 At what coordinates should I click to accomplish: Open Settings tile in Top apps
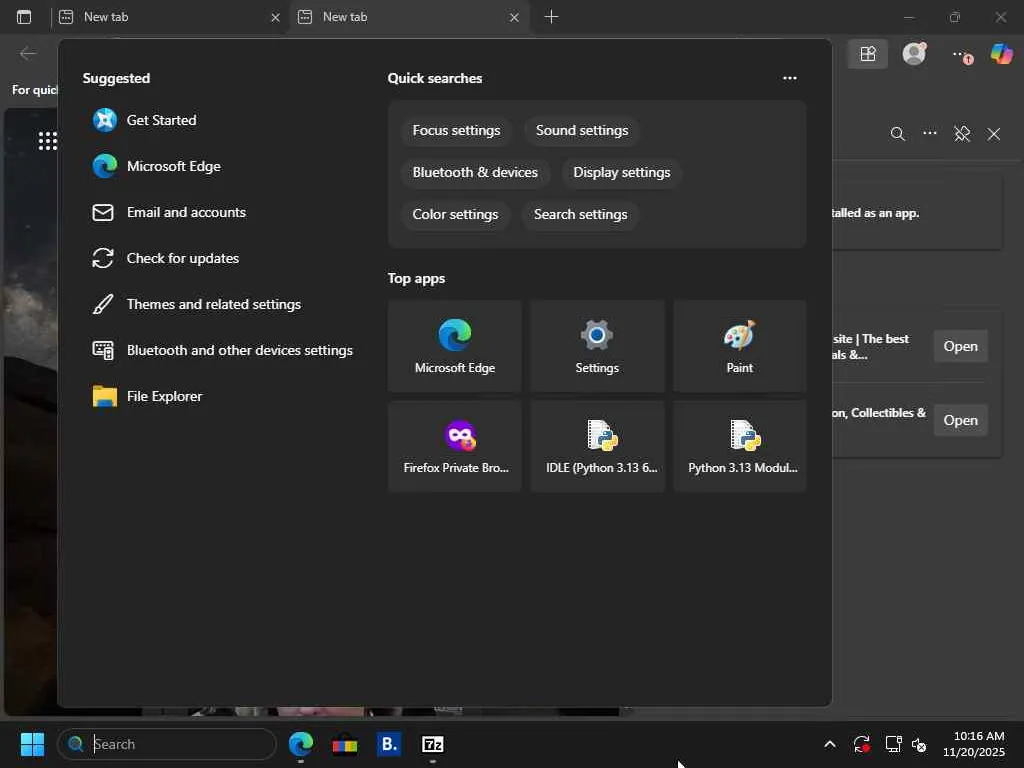pyautogui.click(x=597, y=346)
